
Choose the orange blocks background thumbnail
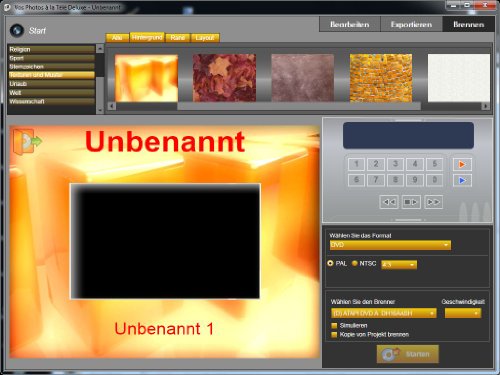click(x=146, y=78)
